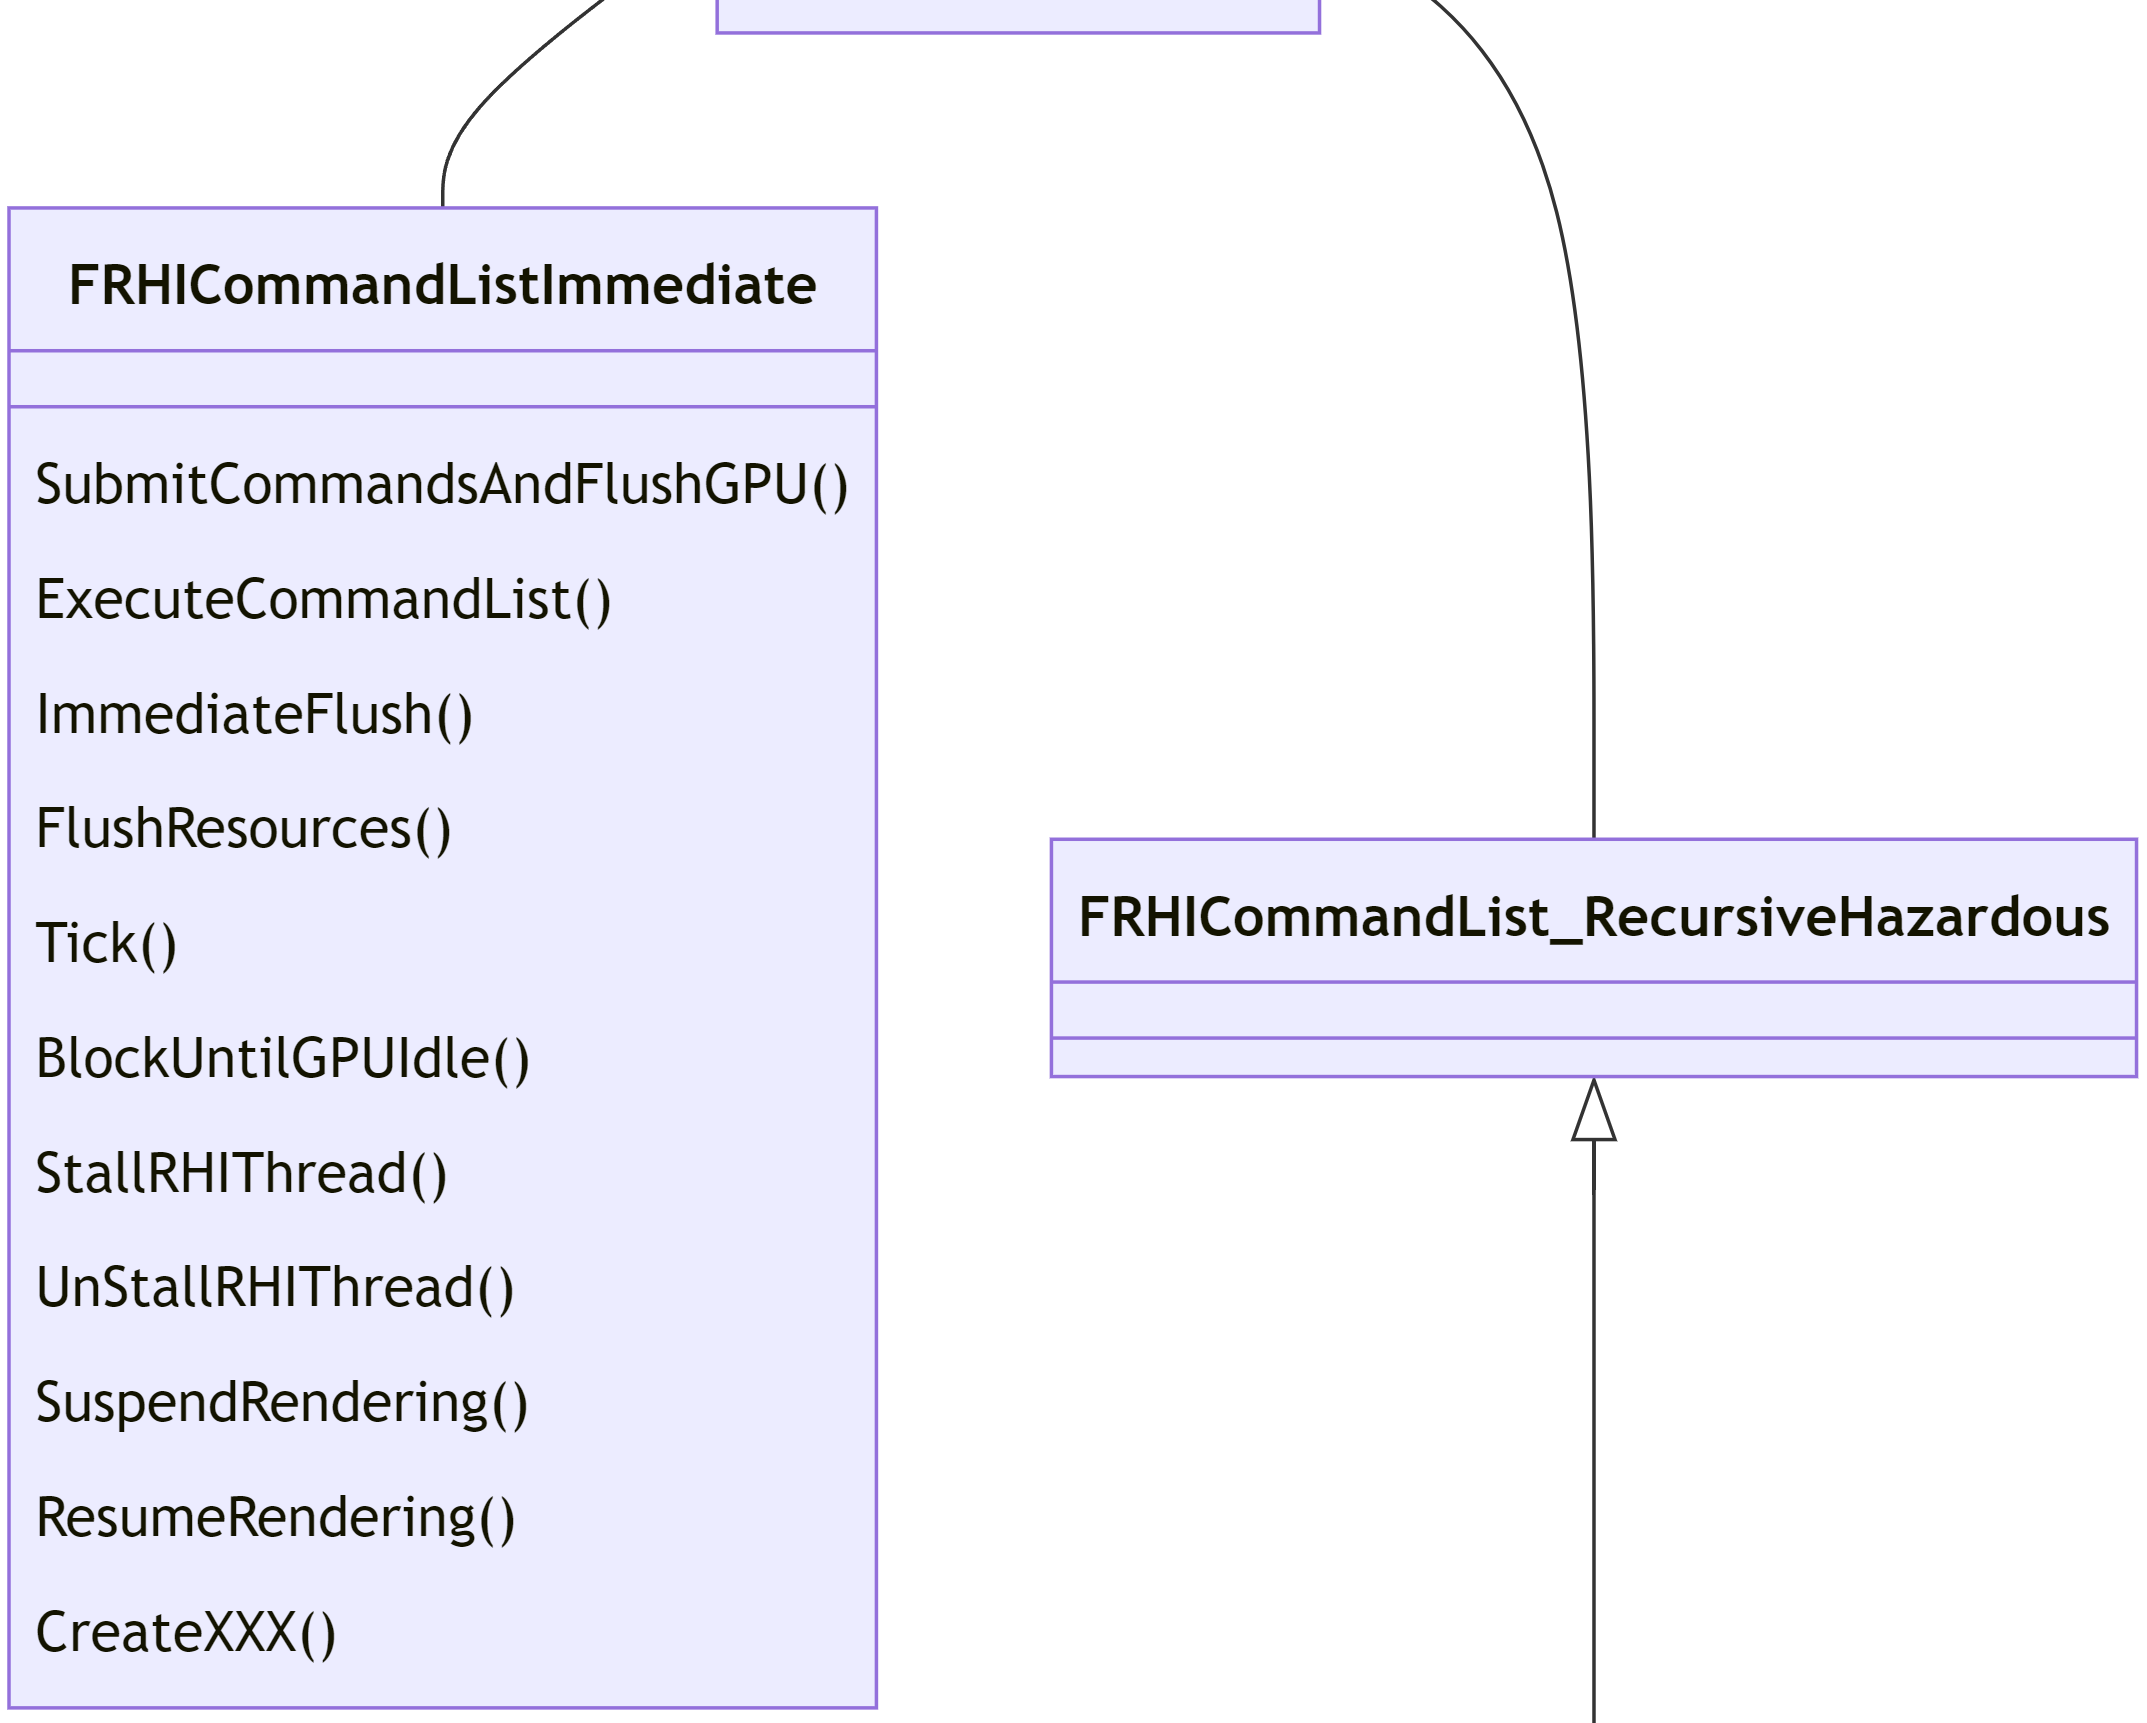Image resolution: width=2147 pixels, height=1723 pixels.
Task: Click the FRHICommandListImmediate class title
Action: pos(442,285)
